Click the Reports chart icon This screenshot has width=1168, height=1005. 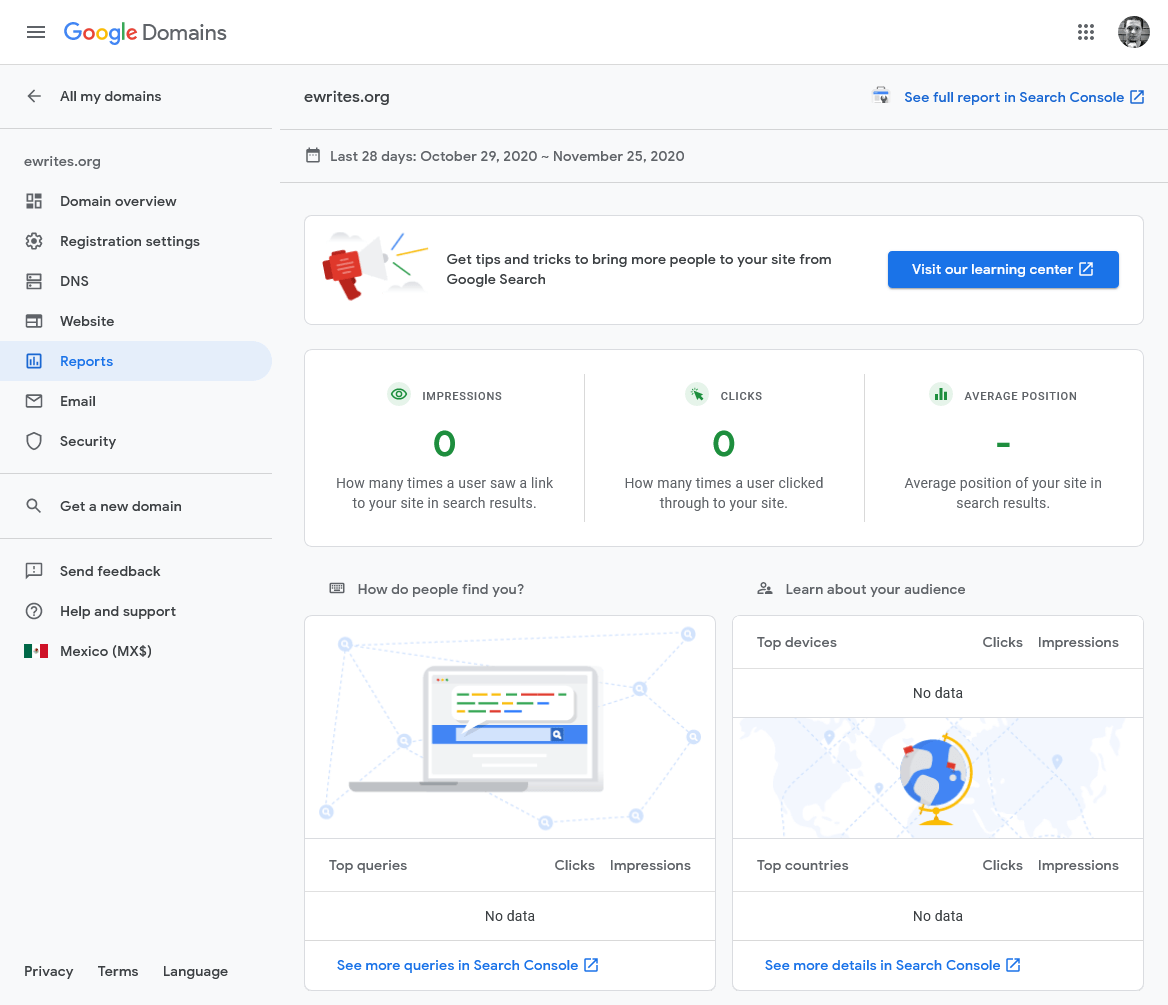34,361
